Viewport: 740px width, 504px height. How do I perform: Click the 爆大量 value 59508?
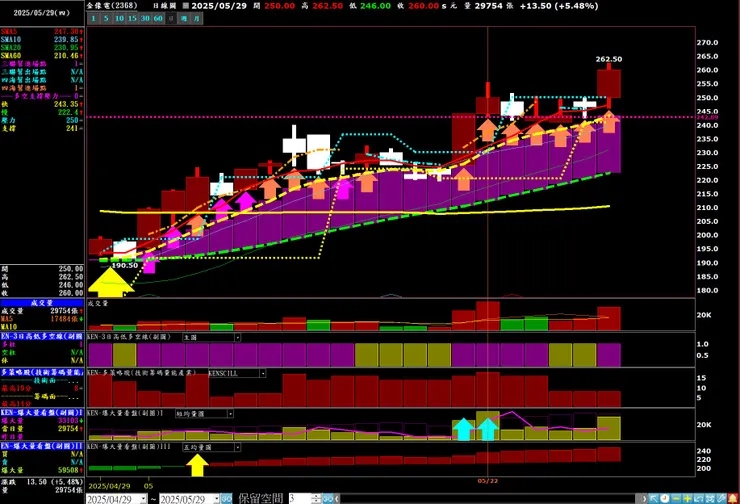[68, 470]
